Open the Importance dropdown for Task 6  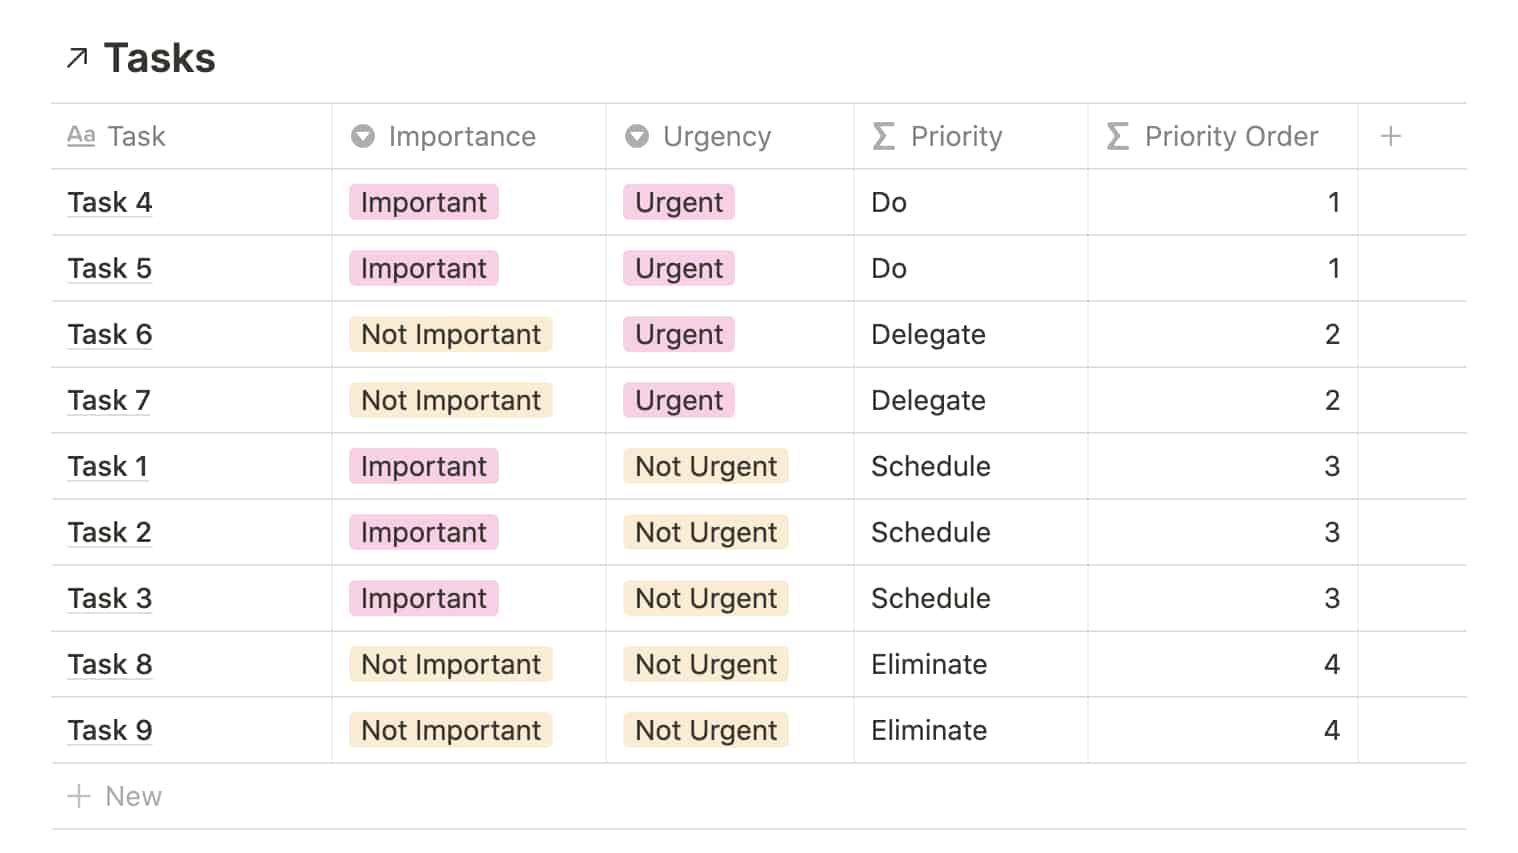[x=451, y=334]
